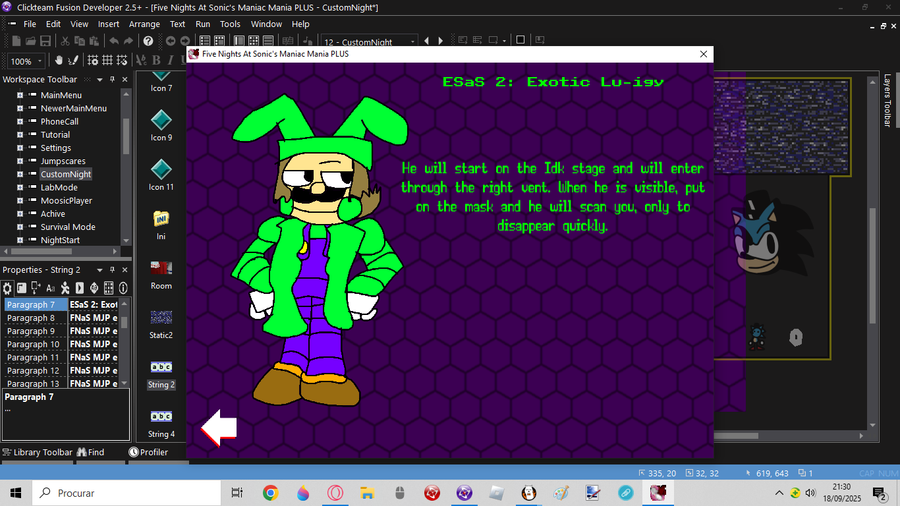Expand the Survival Mode tree node
900x506 pixels.
(20, 227)
